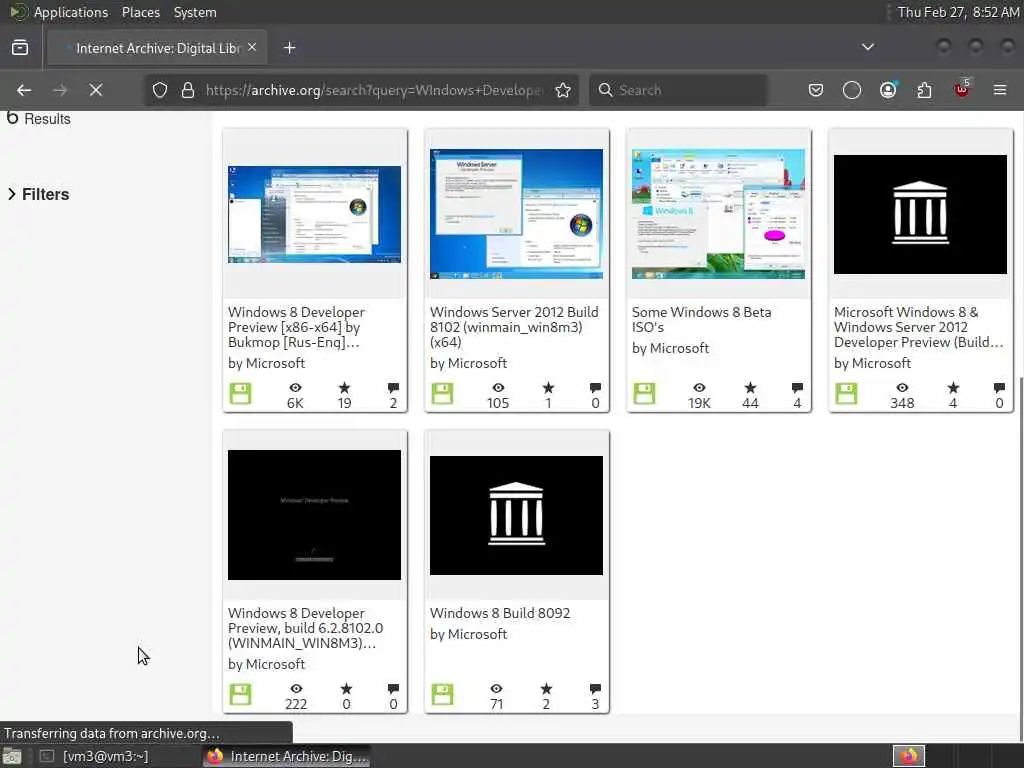
Task: Click software floppy icon on Build 8092 card
Action: [x=442, y=695]
